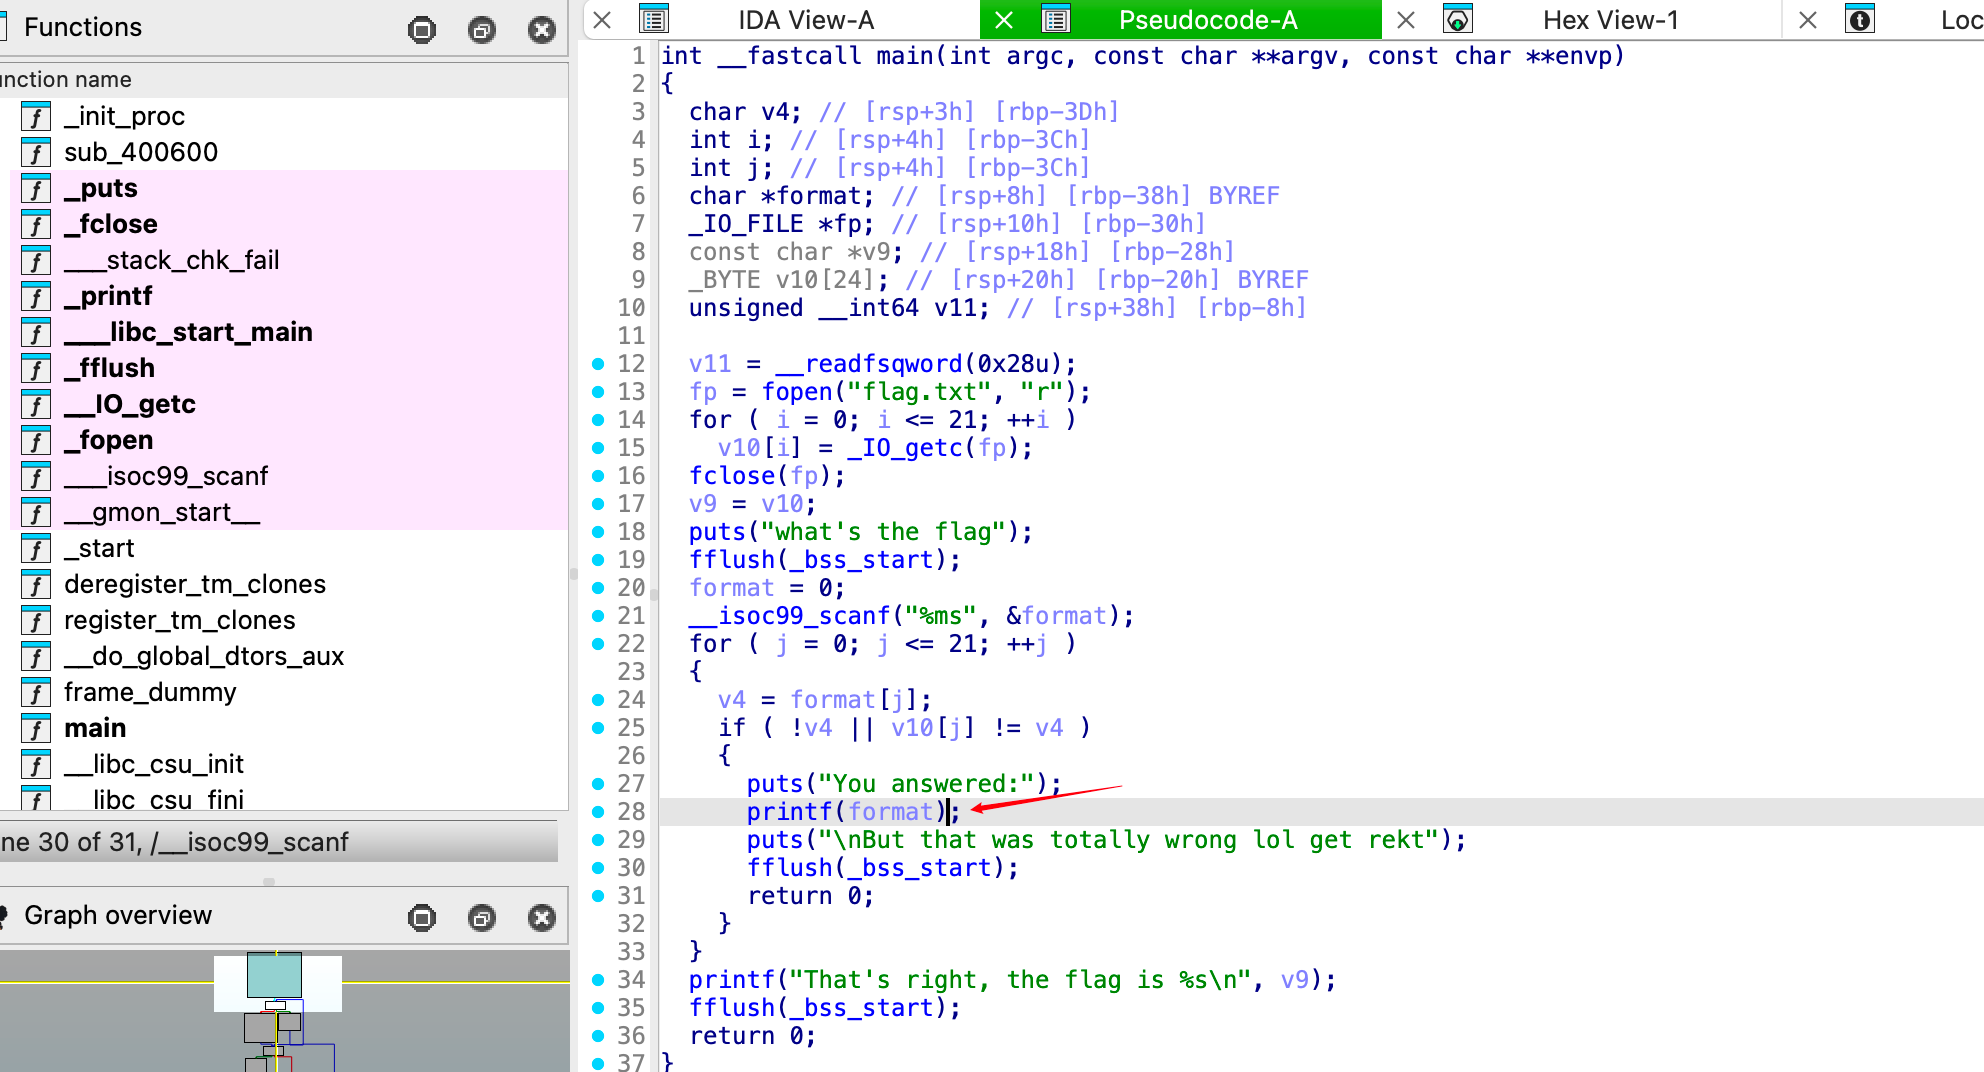This screenshot has width=1984, height=1072.
Task: Toggle breakpoint dot on line 13
Action: pyautogui.click(x=598, y=392)
